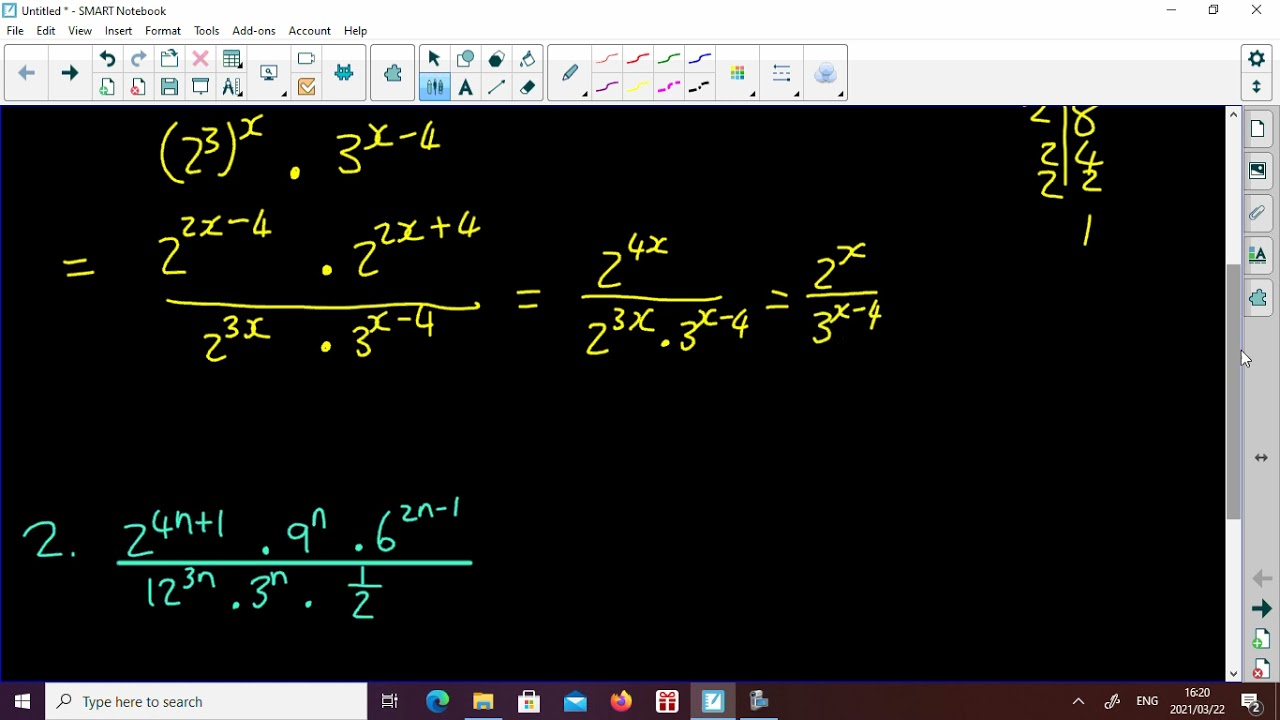
Task: Open the View menu
Action: pos(80,31)
